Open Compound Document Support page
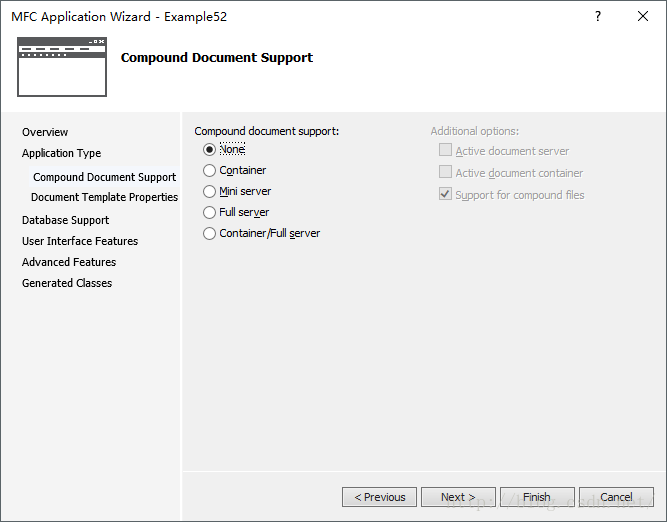The image size is (667, 522). pyautogui.click(x=104, y=177)
